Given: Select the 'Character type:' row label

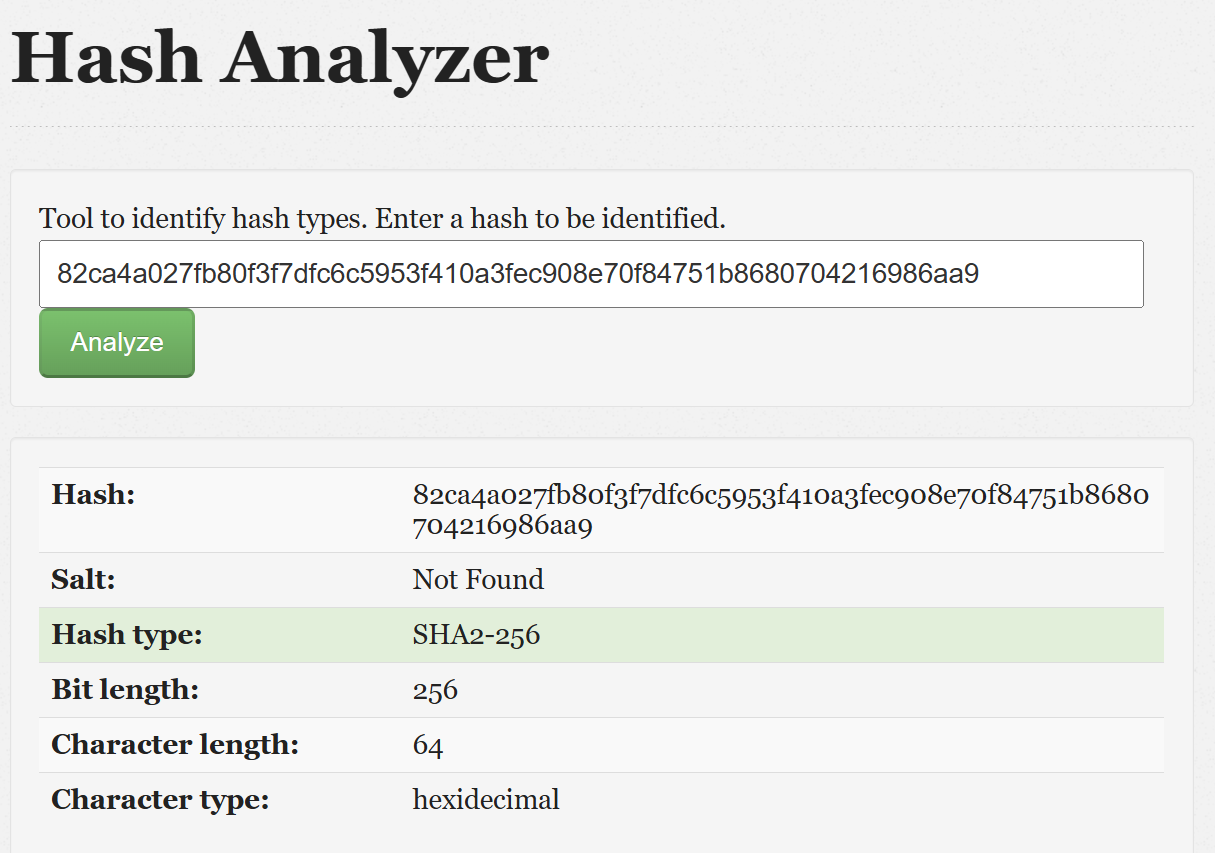Looking at the screenshot, I should (x=160, y=799).
